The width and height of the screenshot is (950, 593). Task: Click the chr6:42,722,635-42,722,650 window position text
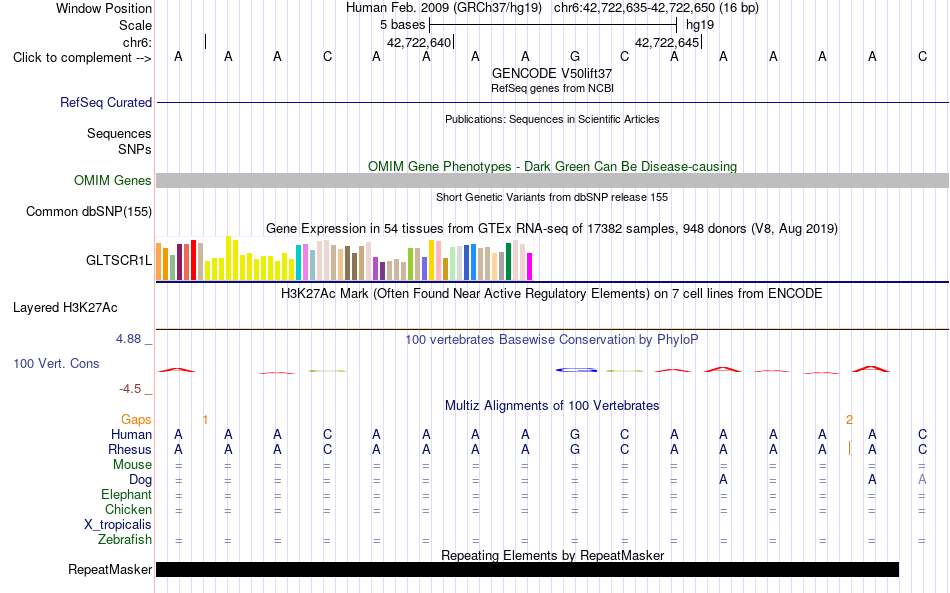pyautogui.click(x=656, y=8)
